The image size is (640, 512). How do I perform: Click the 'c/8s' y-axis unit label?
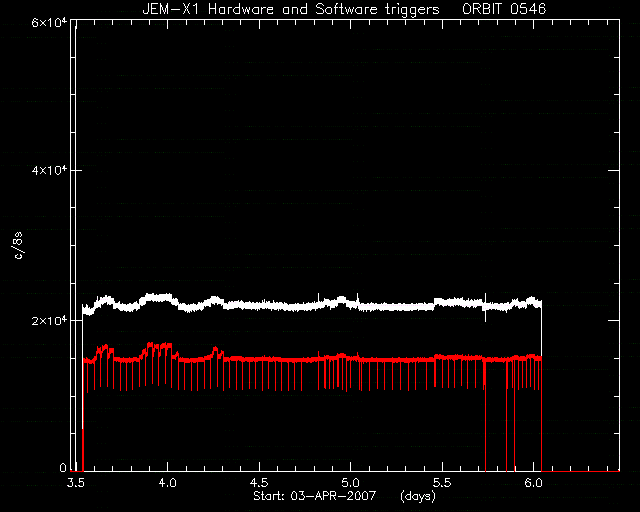[x=19, y=245]
